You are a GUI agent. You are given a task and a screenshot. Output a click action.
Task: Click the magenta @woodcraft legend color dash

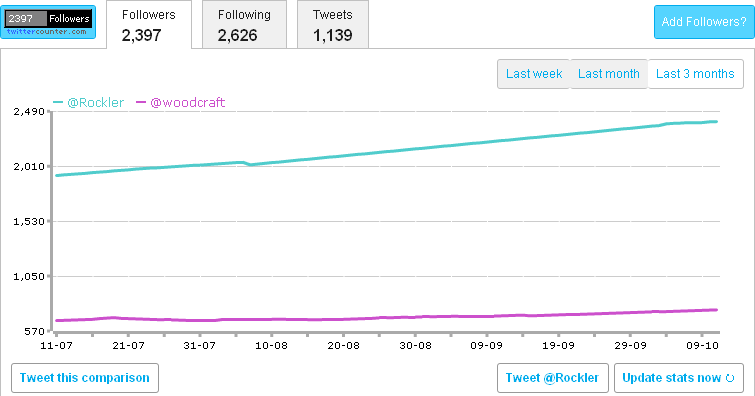point(141,102)
